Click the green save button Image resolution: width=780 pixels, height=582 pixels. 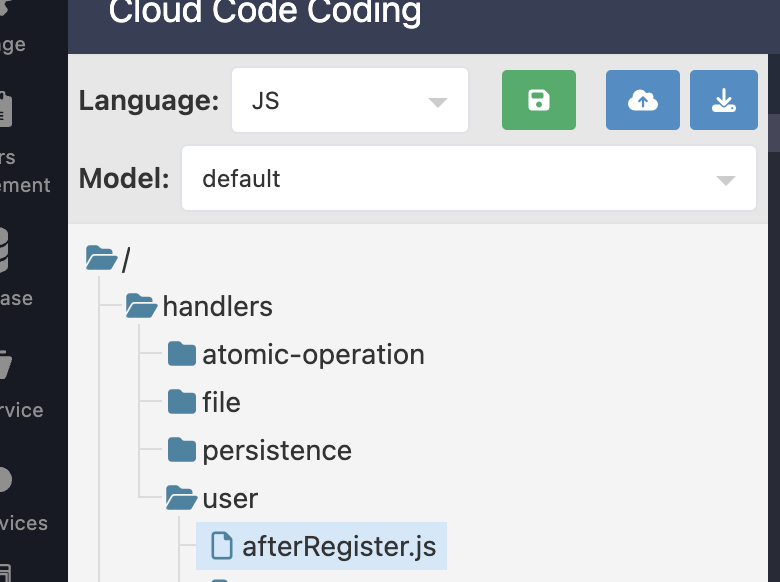539,100
